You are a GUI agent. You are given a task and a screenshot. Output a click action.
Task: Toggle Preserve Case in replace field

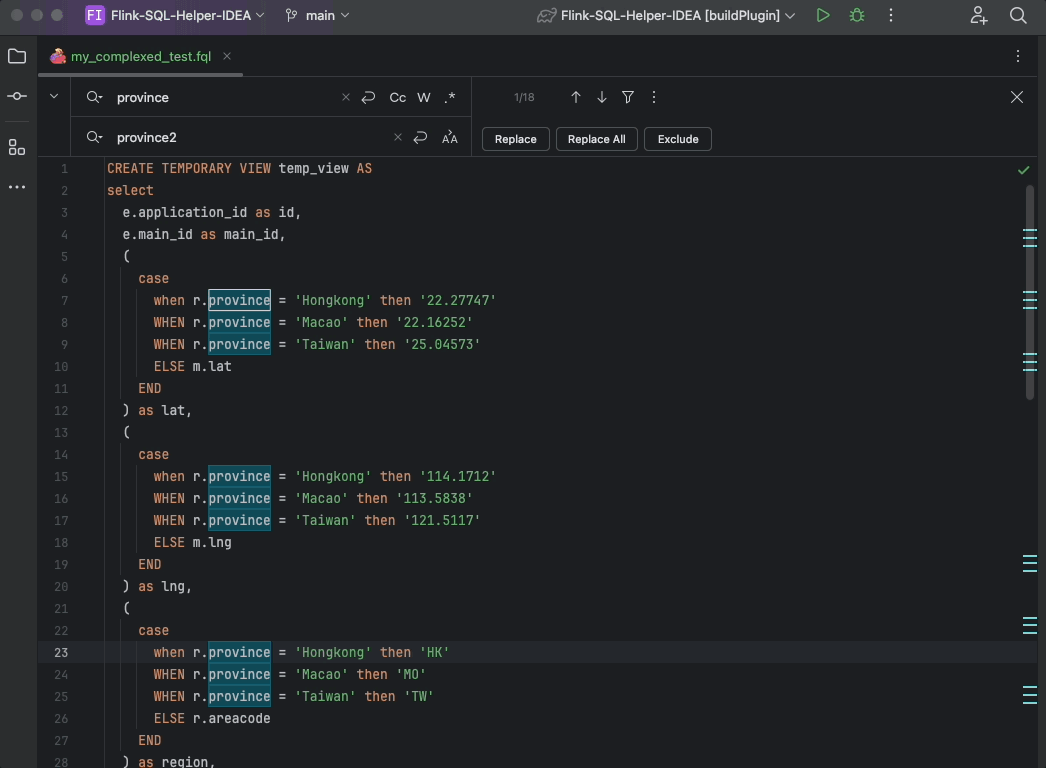(450, 138)
